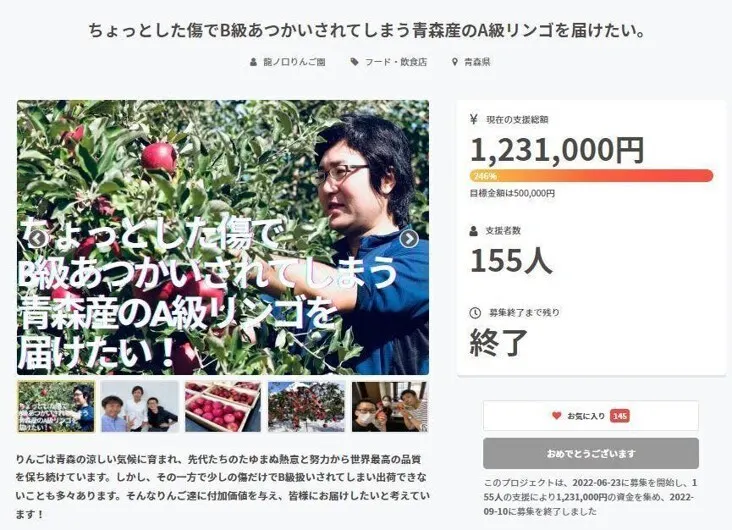This screenshot has width=732, height=530.
Task: Click the お気に入り favorite button
Action: coord(591,416)
